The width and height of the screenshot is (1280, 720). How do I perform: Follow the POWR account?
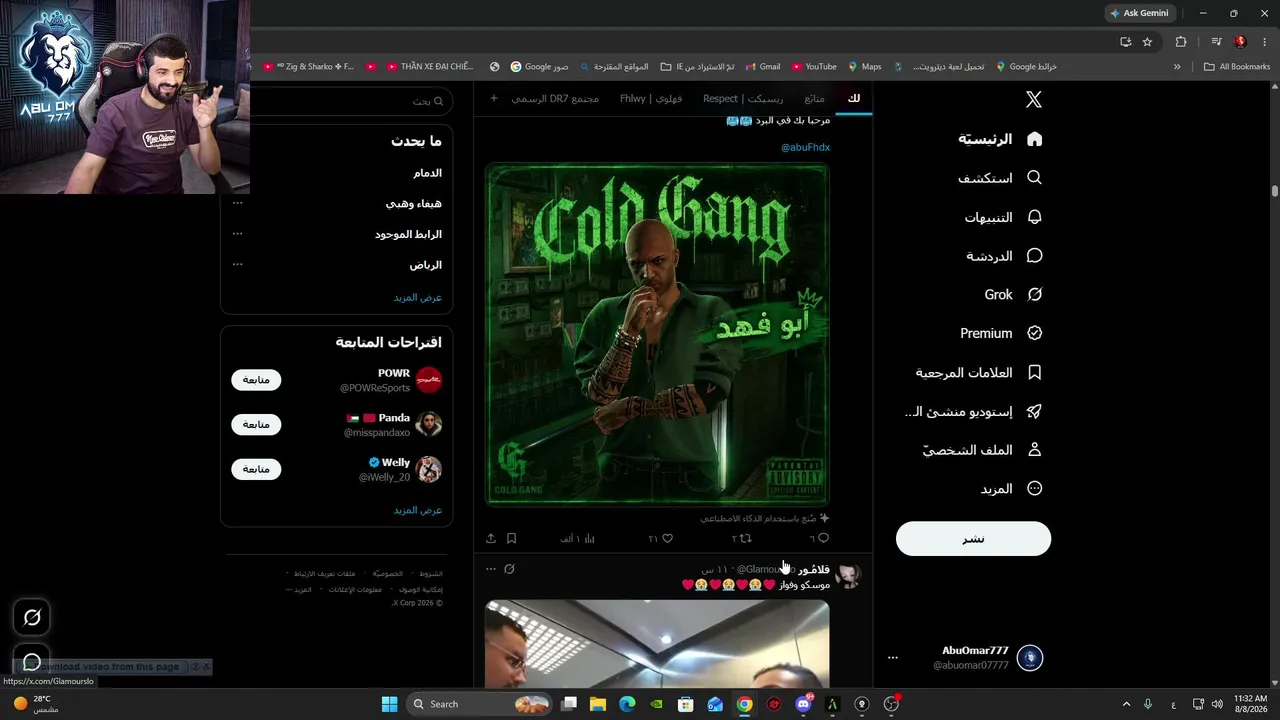point(256,380)
